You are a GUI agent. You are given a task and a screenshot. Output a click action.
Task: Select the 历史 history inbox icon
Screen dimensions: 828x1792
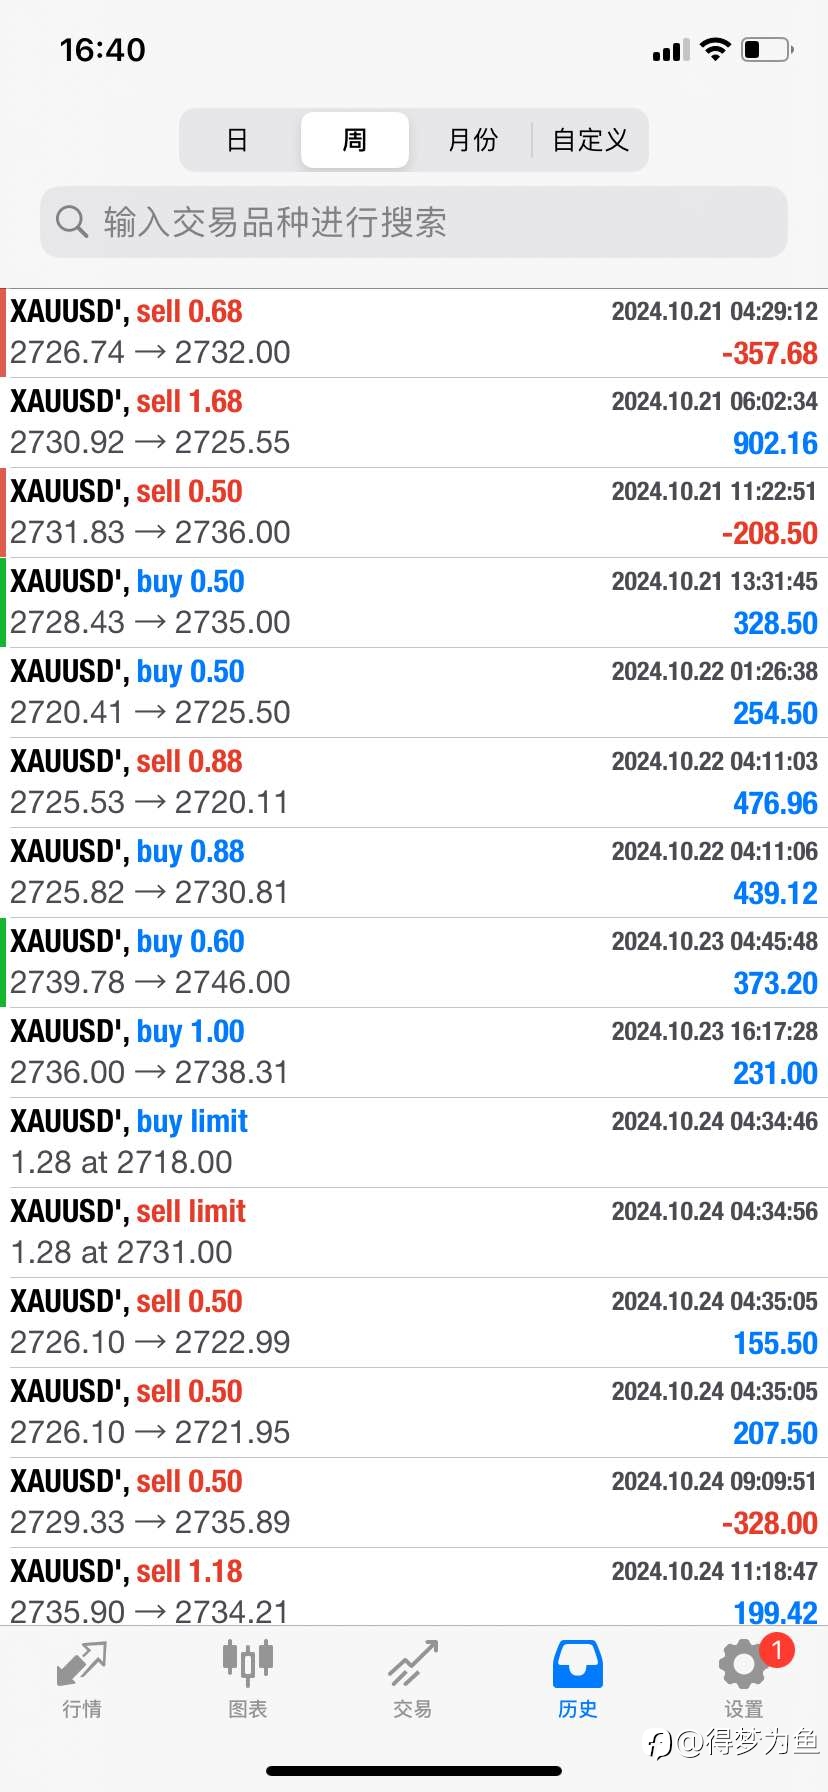pos(578,1664)
